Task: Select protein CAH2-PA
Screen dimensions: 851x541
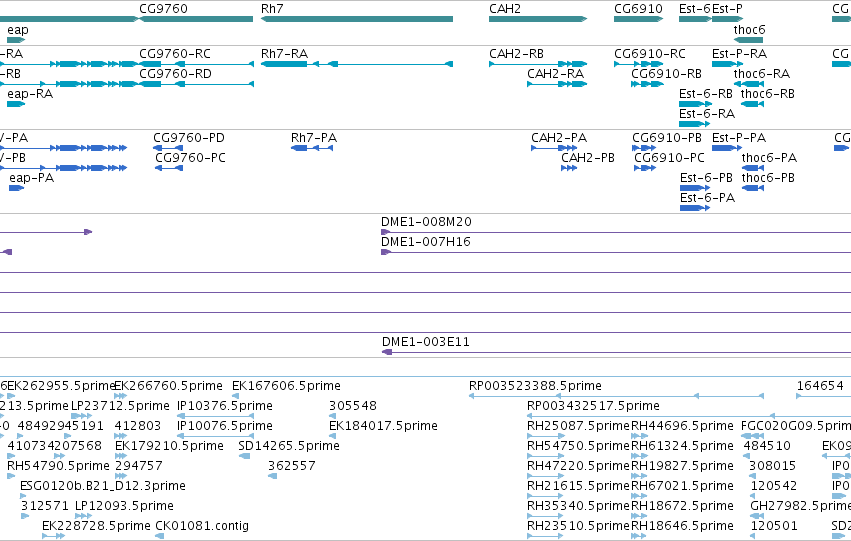Action: tap(554, 148)
